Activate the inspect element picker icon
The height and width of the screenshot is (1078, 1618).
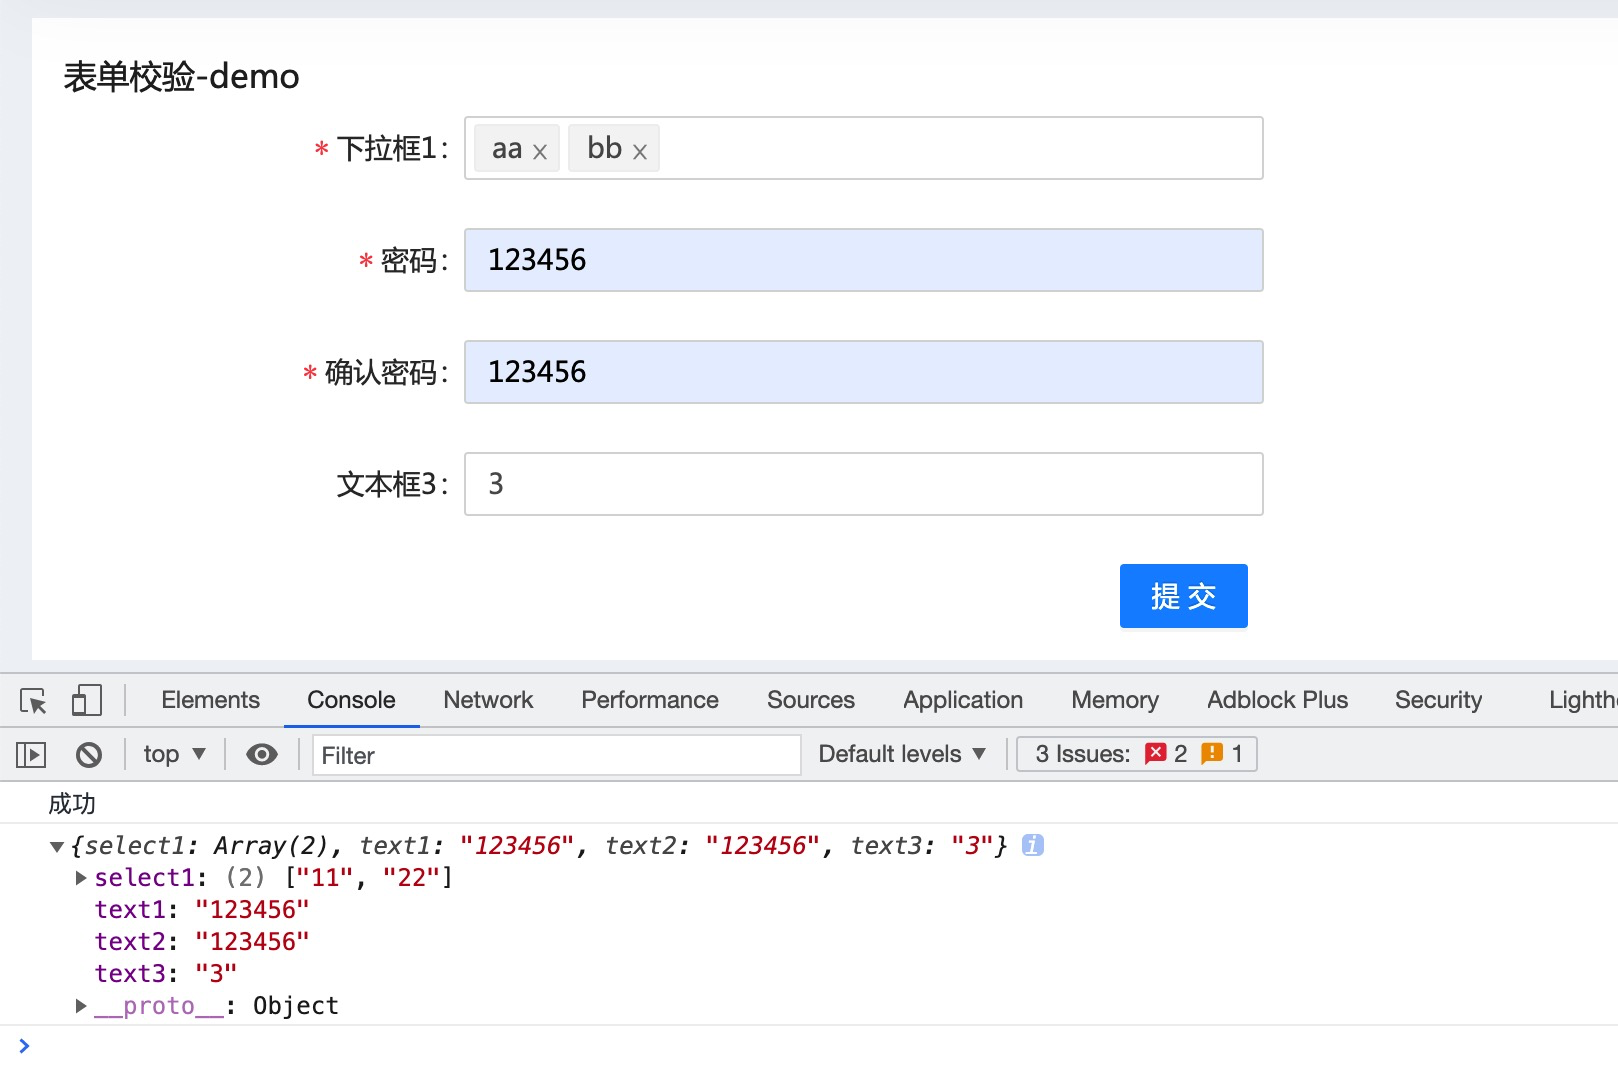point(33,700)
